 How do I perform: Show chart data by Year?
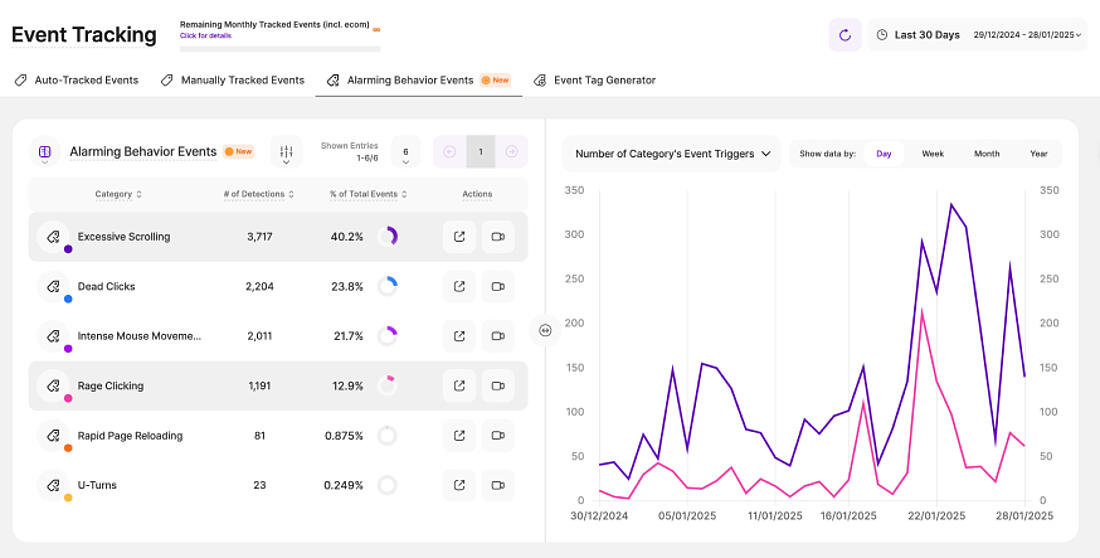(x=1038, y=154)
